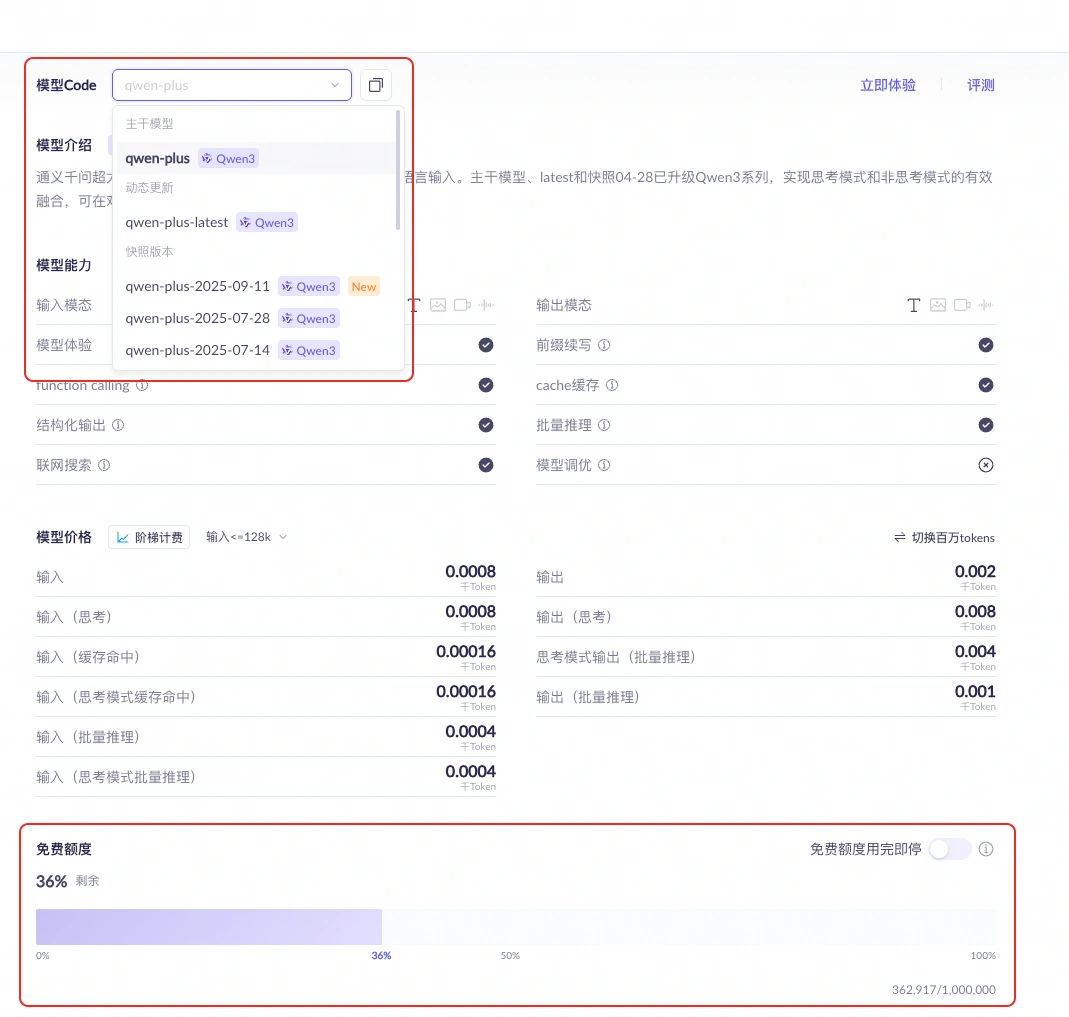Viewport: 1069px width, 1017px height.
Task: Click the 思考模式输出（批量推理）label
Action: pyautogui.click(x=616, y=657)
